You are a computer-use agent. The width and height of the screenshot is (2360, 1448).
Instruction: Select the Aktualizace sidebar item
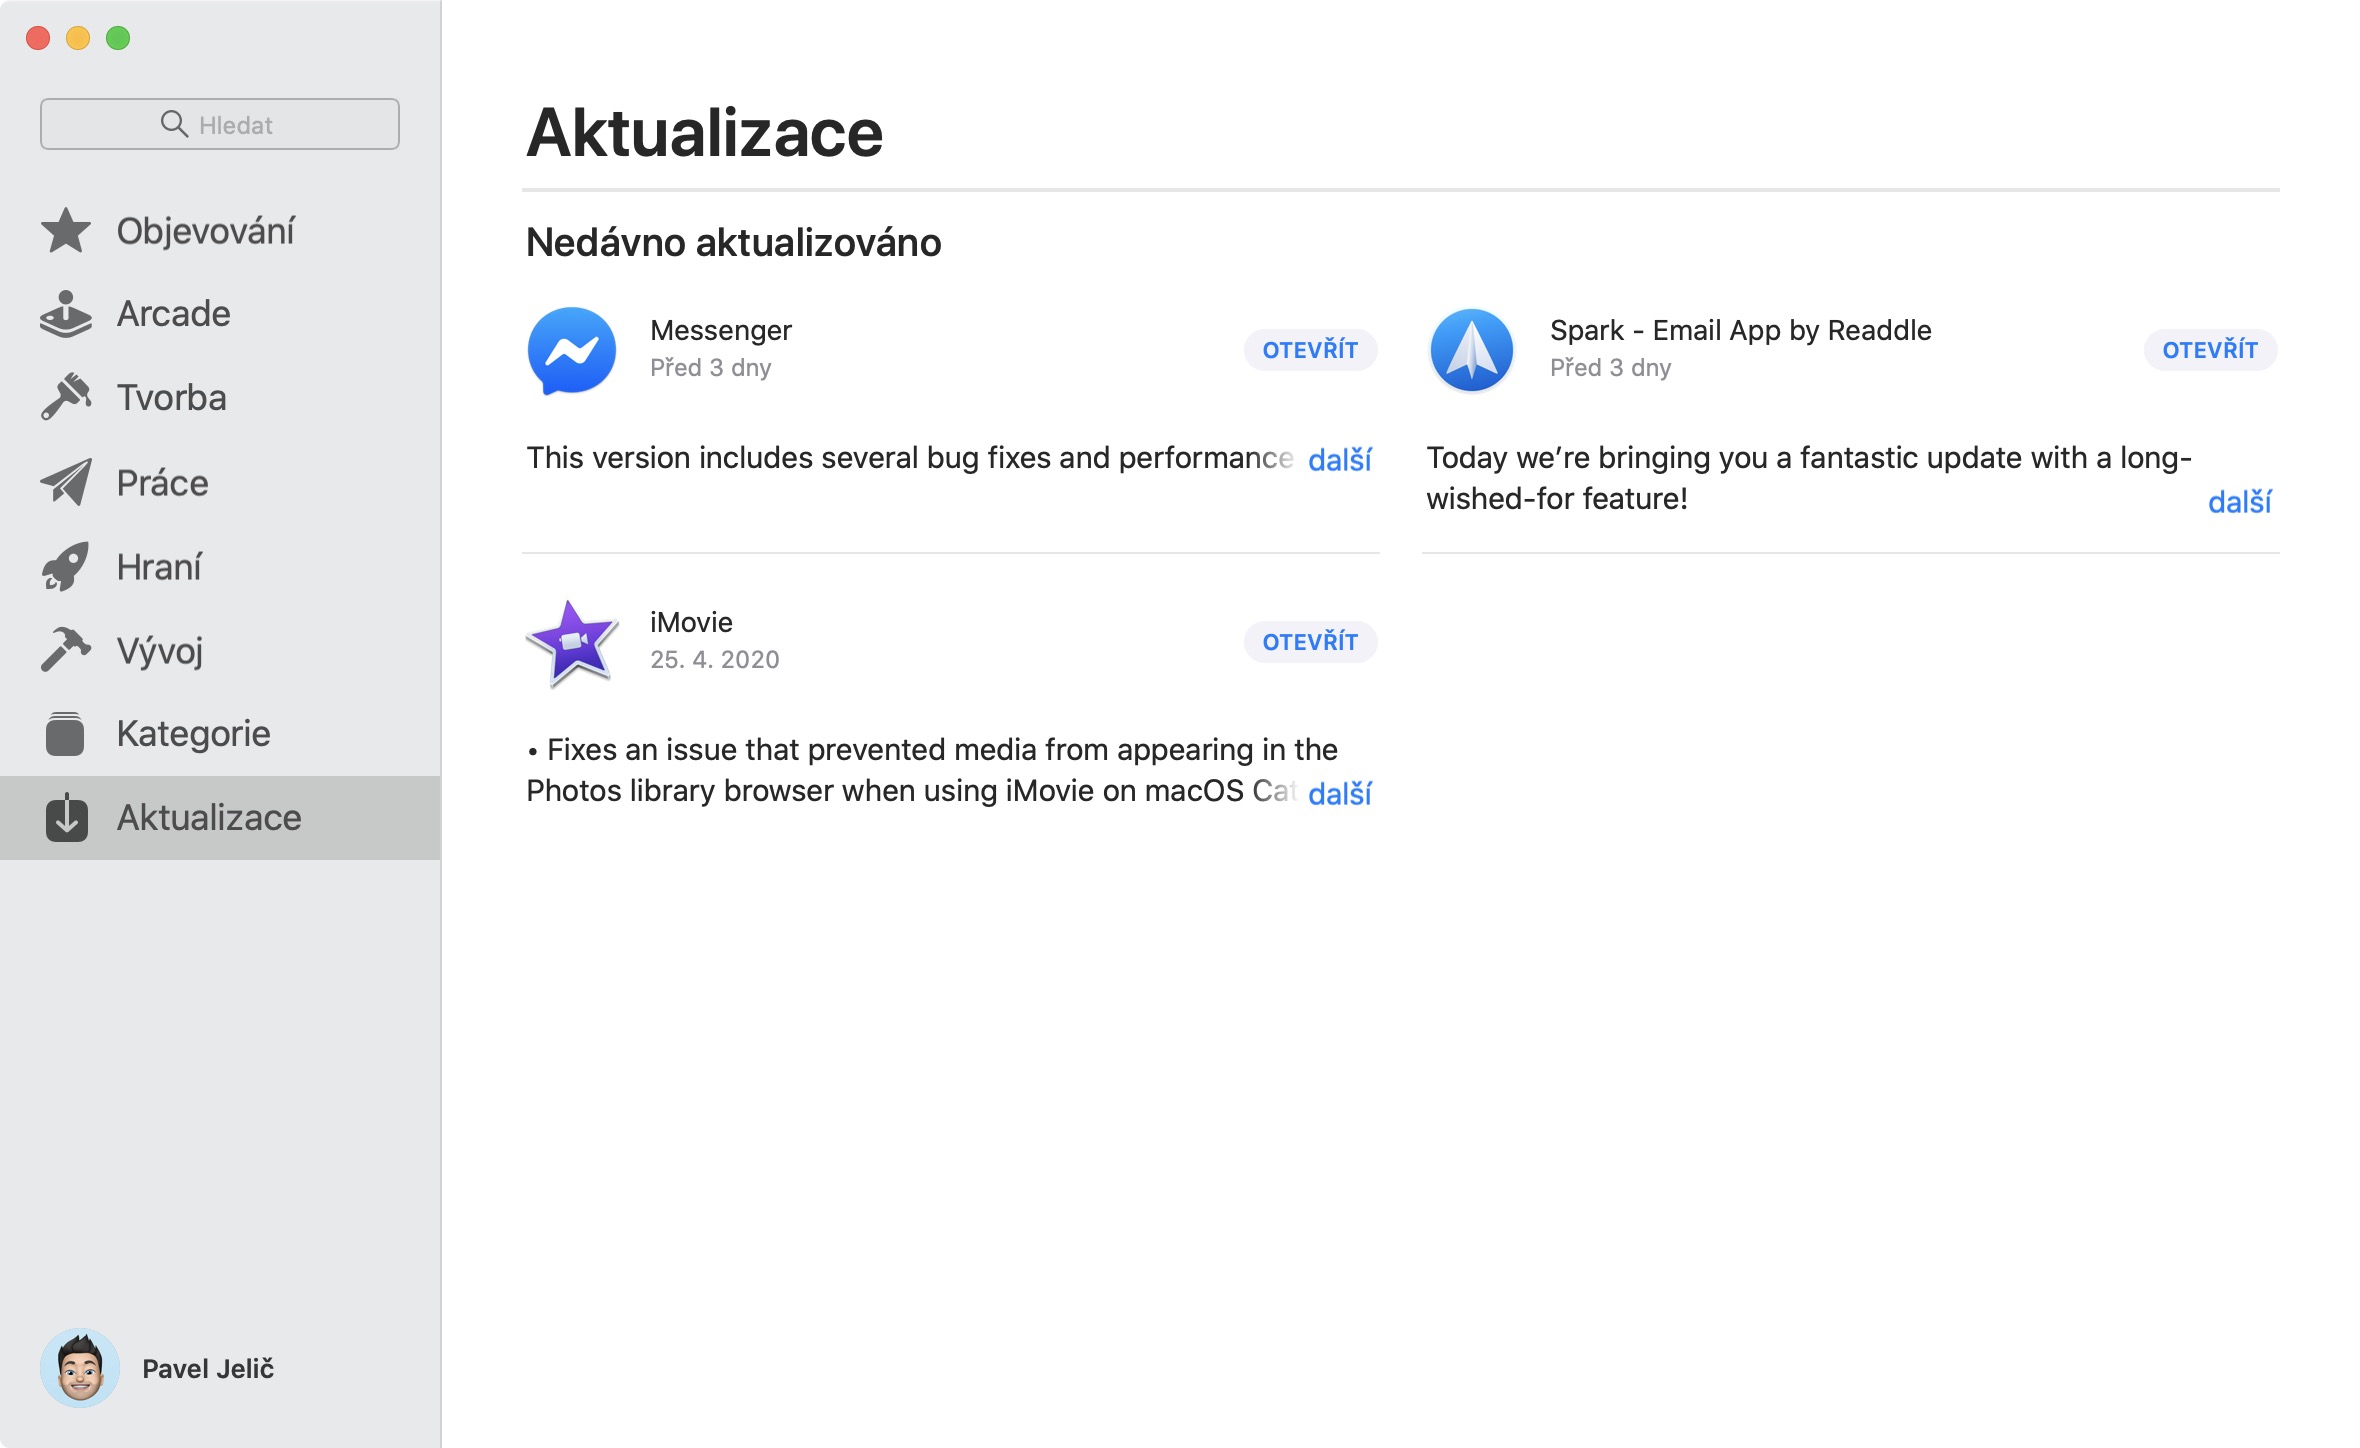208,818
